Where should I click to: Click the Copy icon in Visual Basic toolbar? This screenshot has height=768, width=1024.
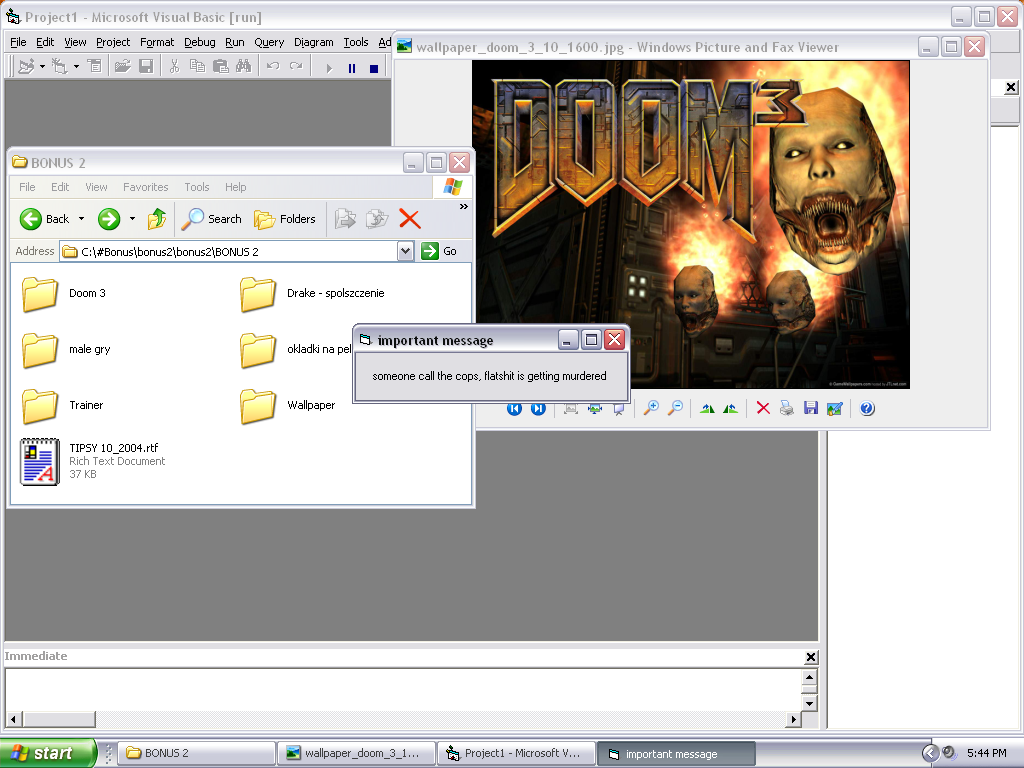coord(197,66)
